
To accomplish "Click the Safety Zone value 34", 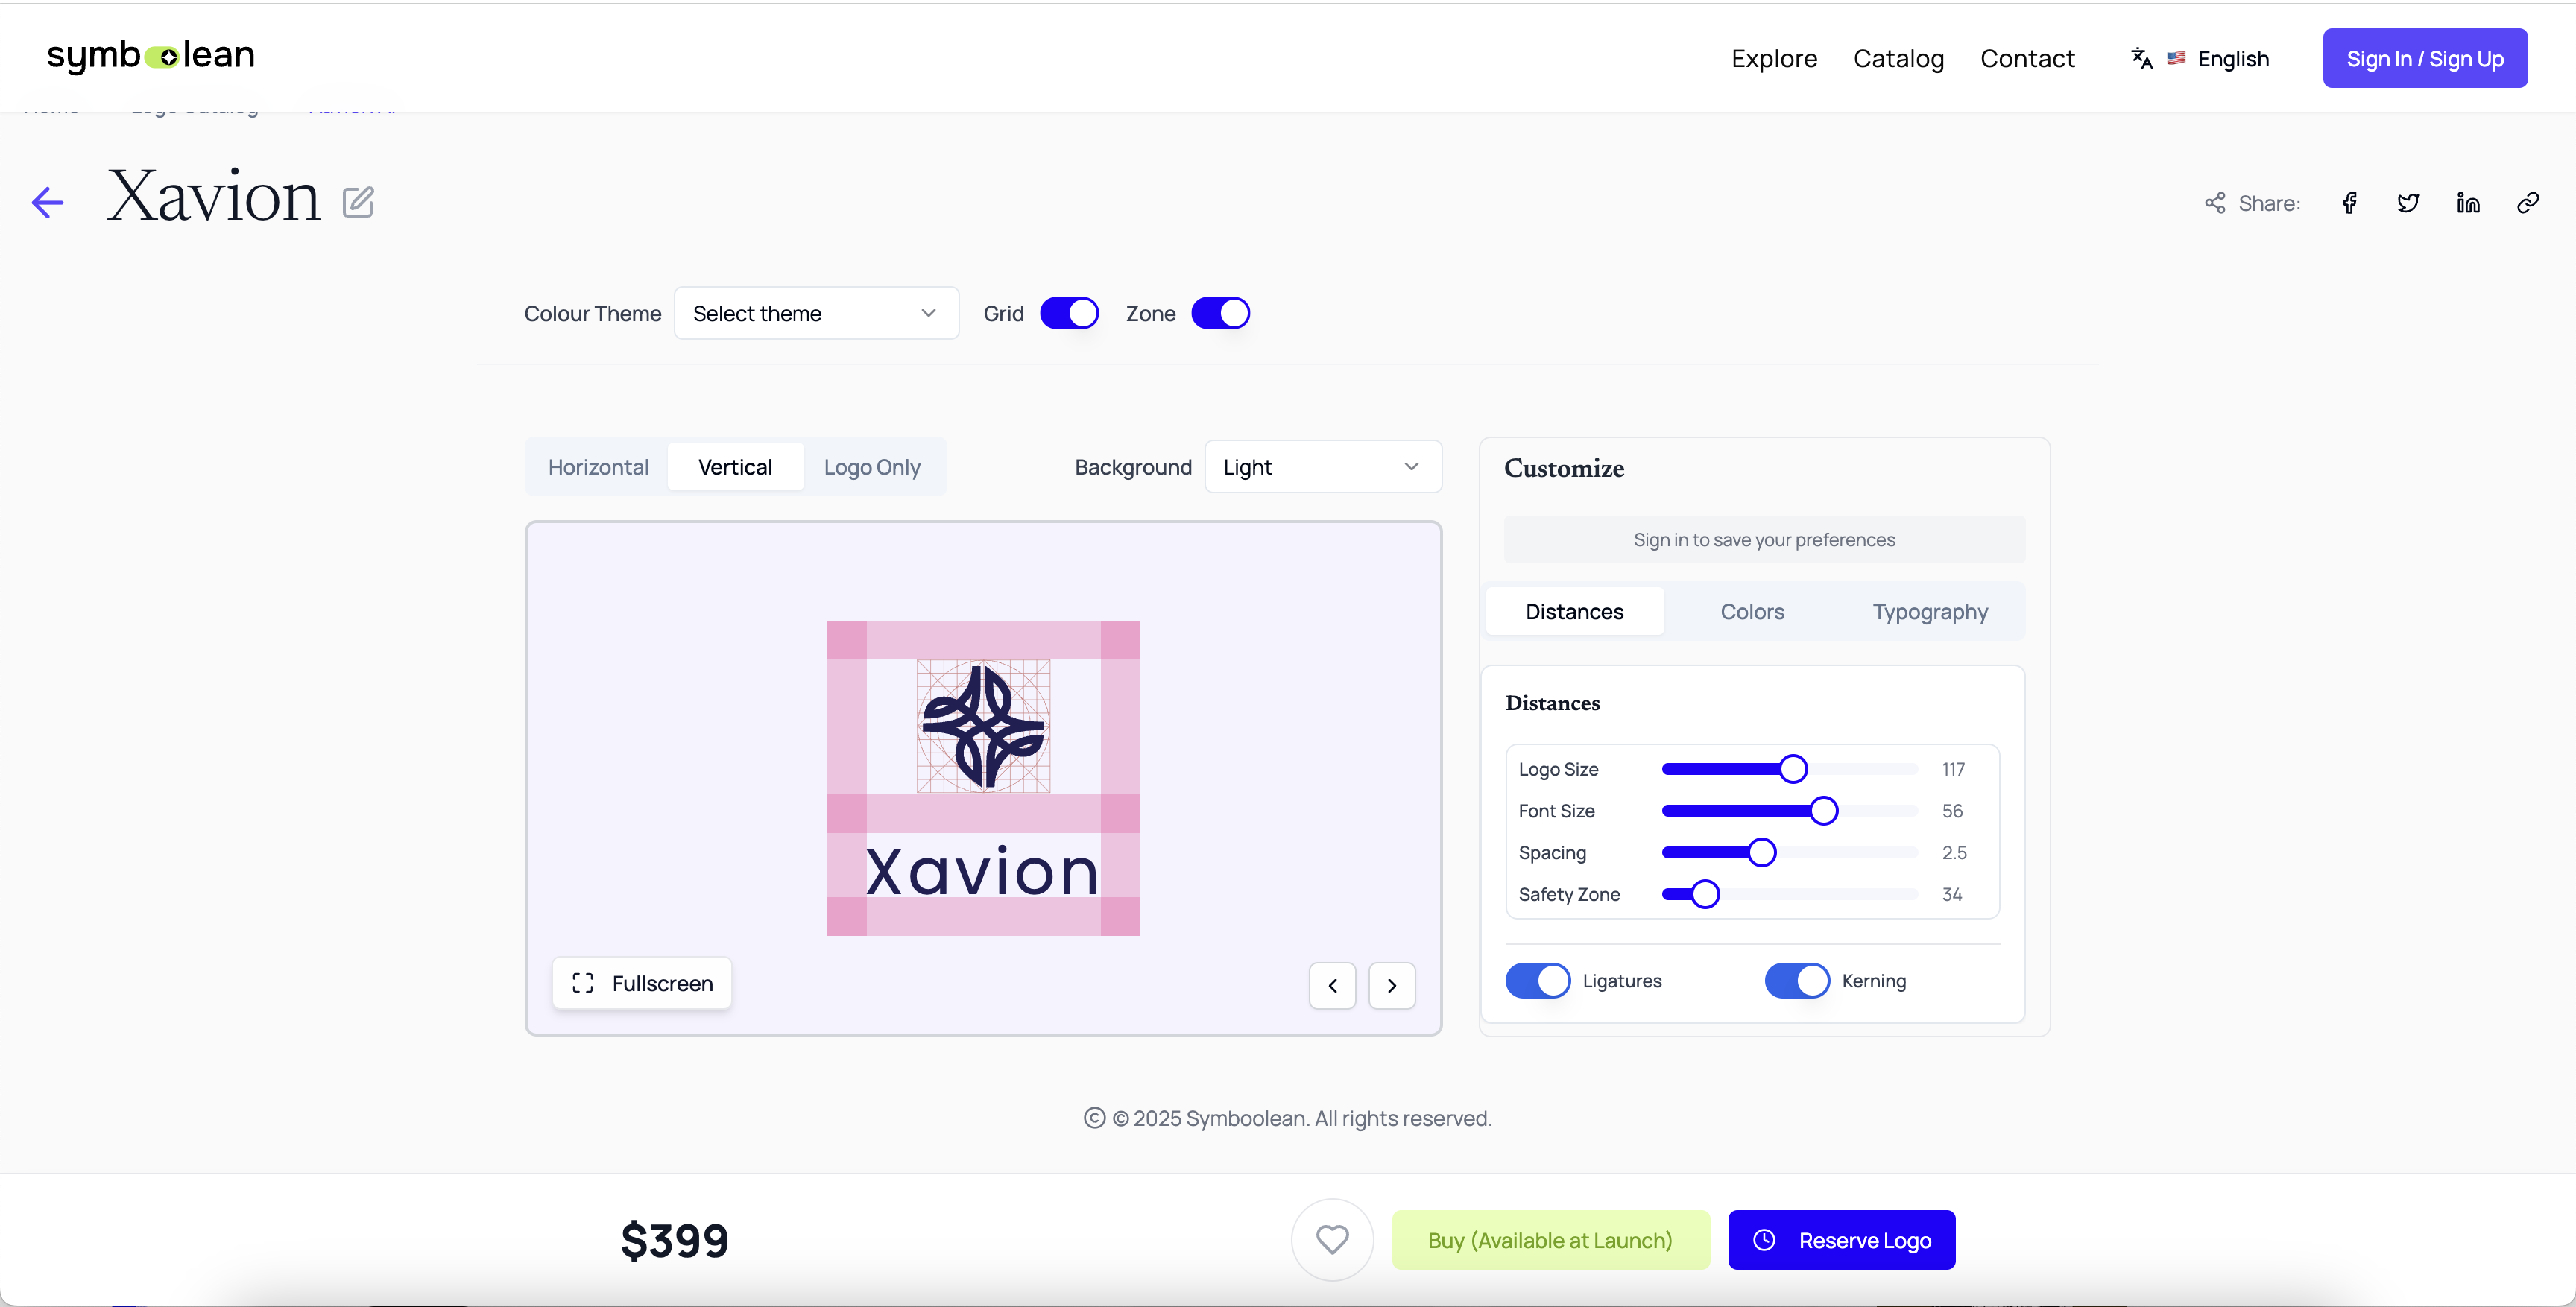I will tap(1952, 895).
